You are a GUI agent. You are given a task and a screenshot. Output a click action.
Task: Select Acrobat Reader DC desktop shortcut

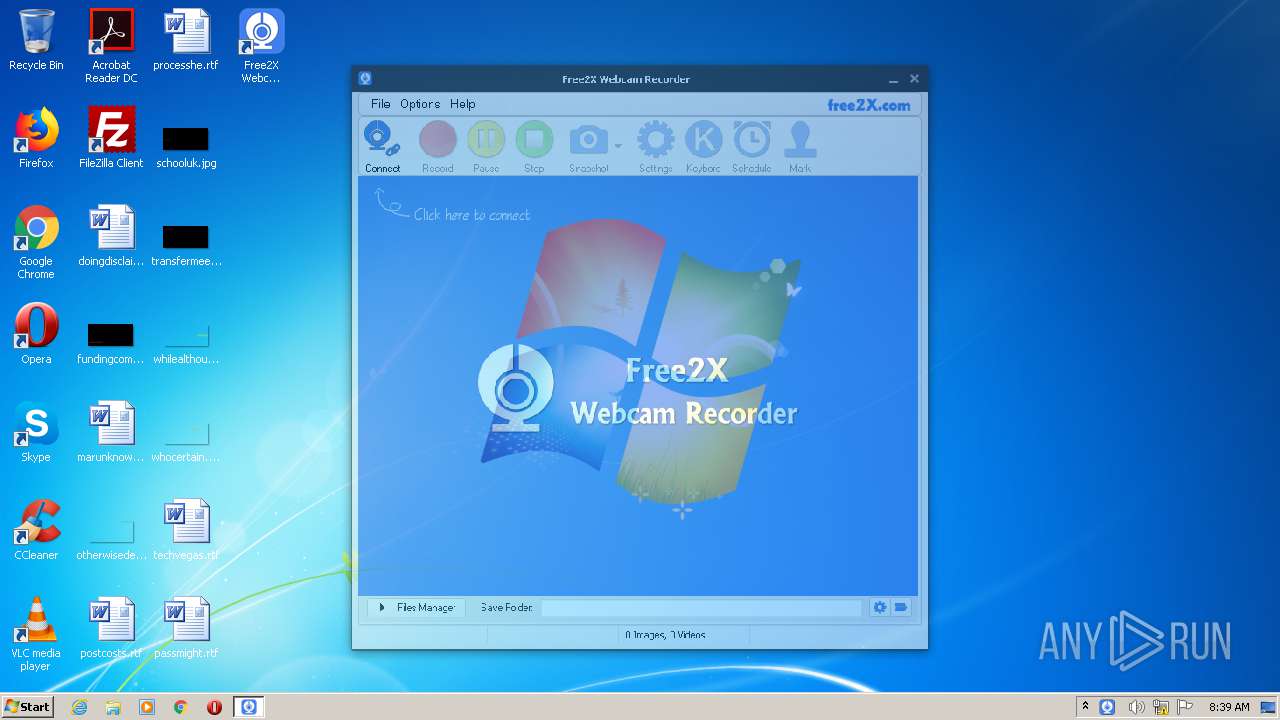[x=111, y=46]
